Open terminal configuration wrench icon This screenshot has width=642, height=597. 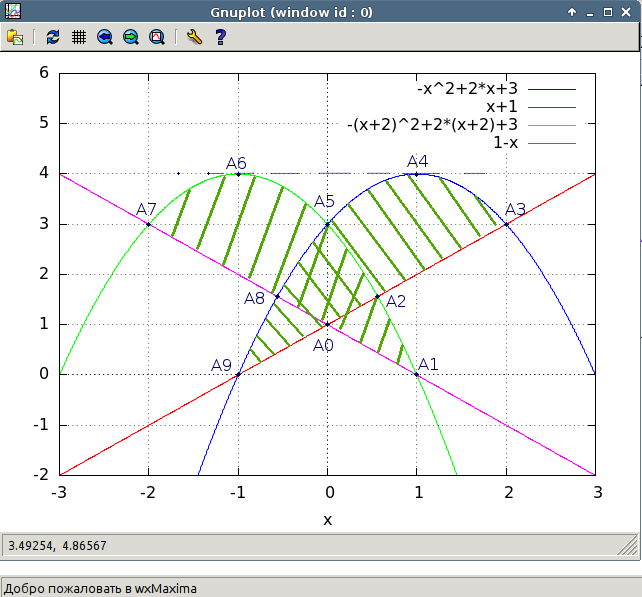click(x=194, y=37)
